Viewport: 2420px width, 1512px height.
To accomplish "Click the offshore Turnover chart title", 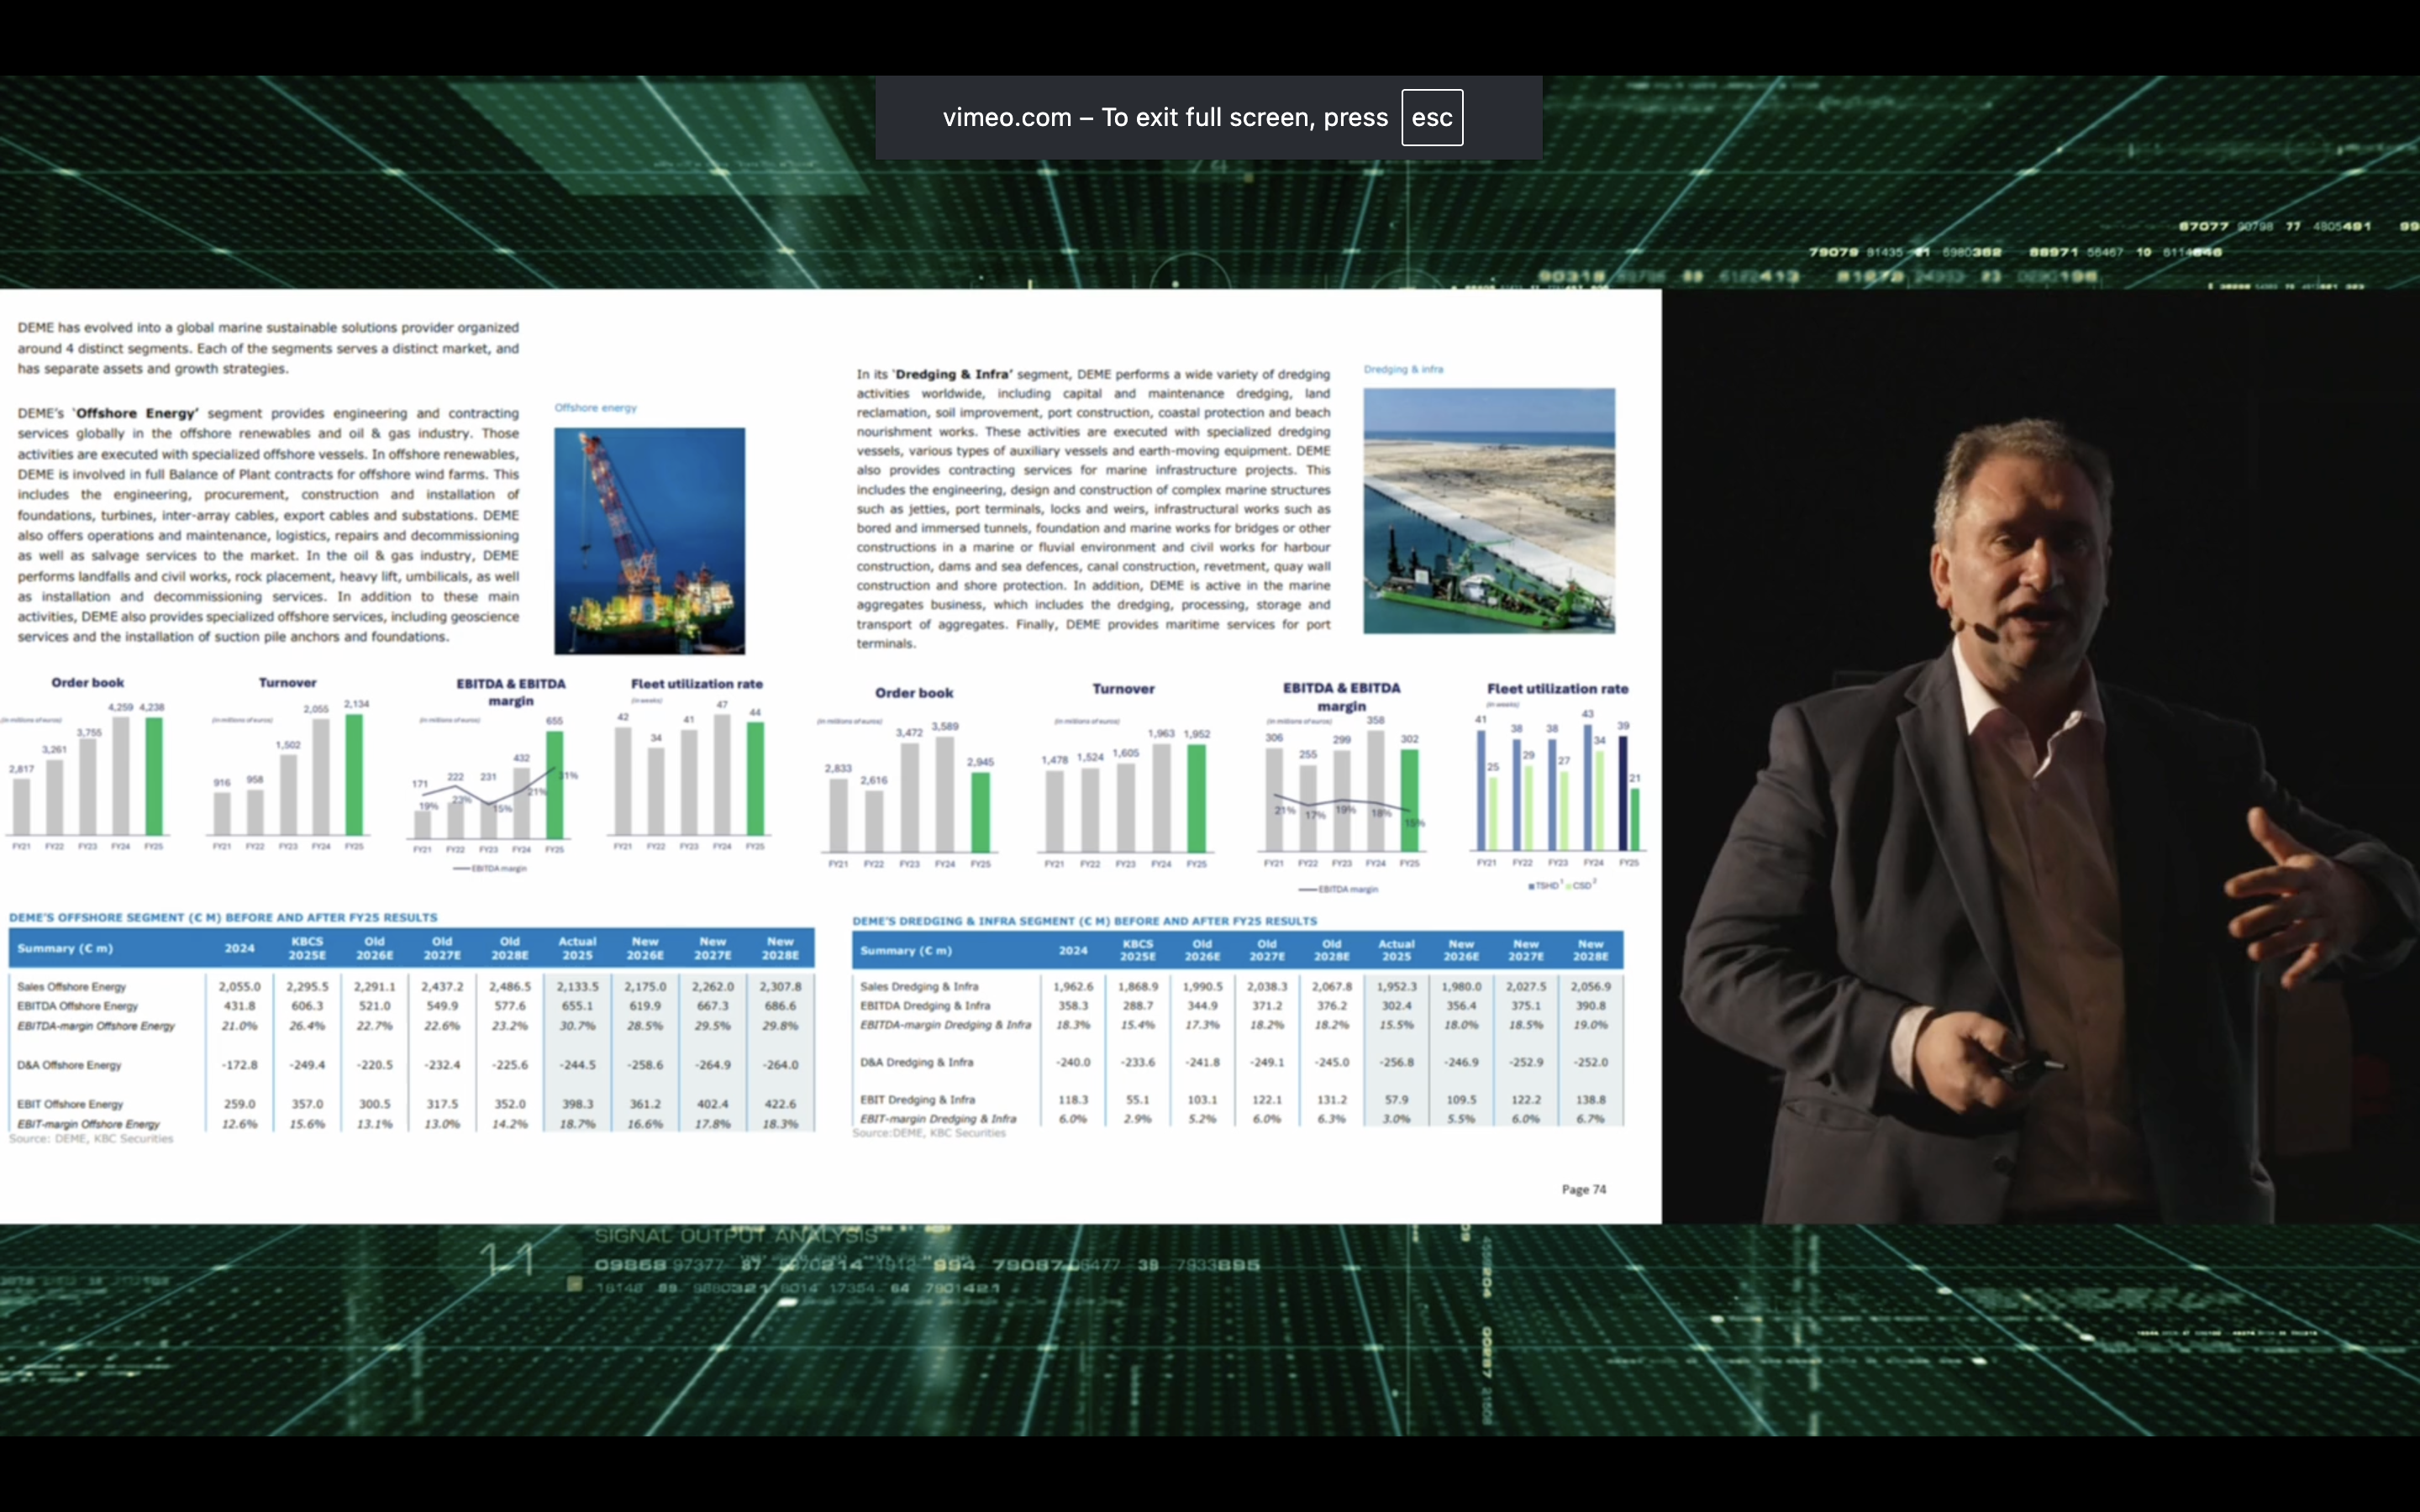I will (x=287, y=683).
